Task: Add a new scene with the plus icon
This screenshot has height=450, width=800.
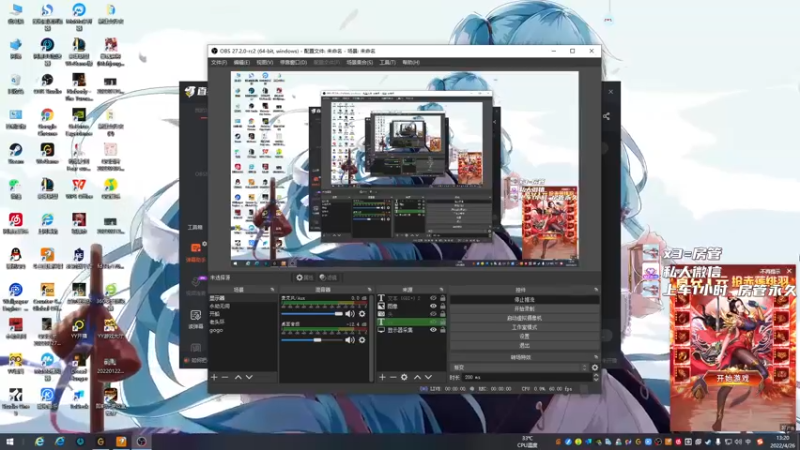Action: tap(214, 377)
